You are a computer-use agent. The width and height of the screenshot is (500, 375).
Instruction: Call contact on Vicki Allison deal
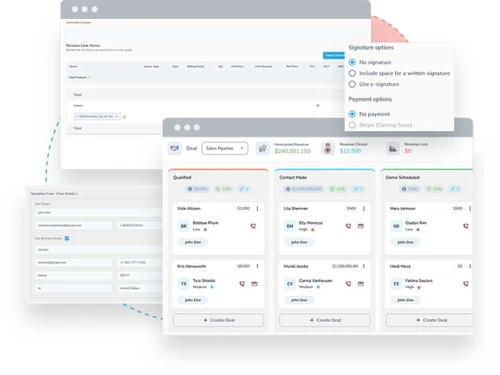tap(253, 226)
